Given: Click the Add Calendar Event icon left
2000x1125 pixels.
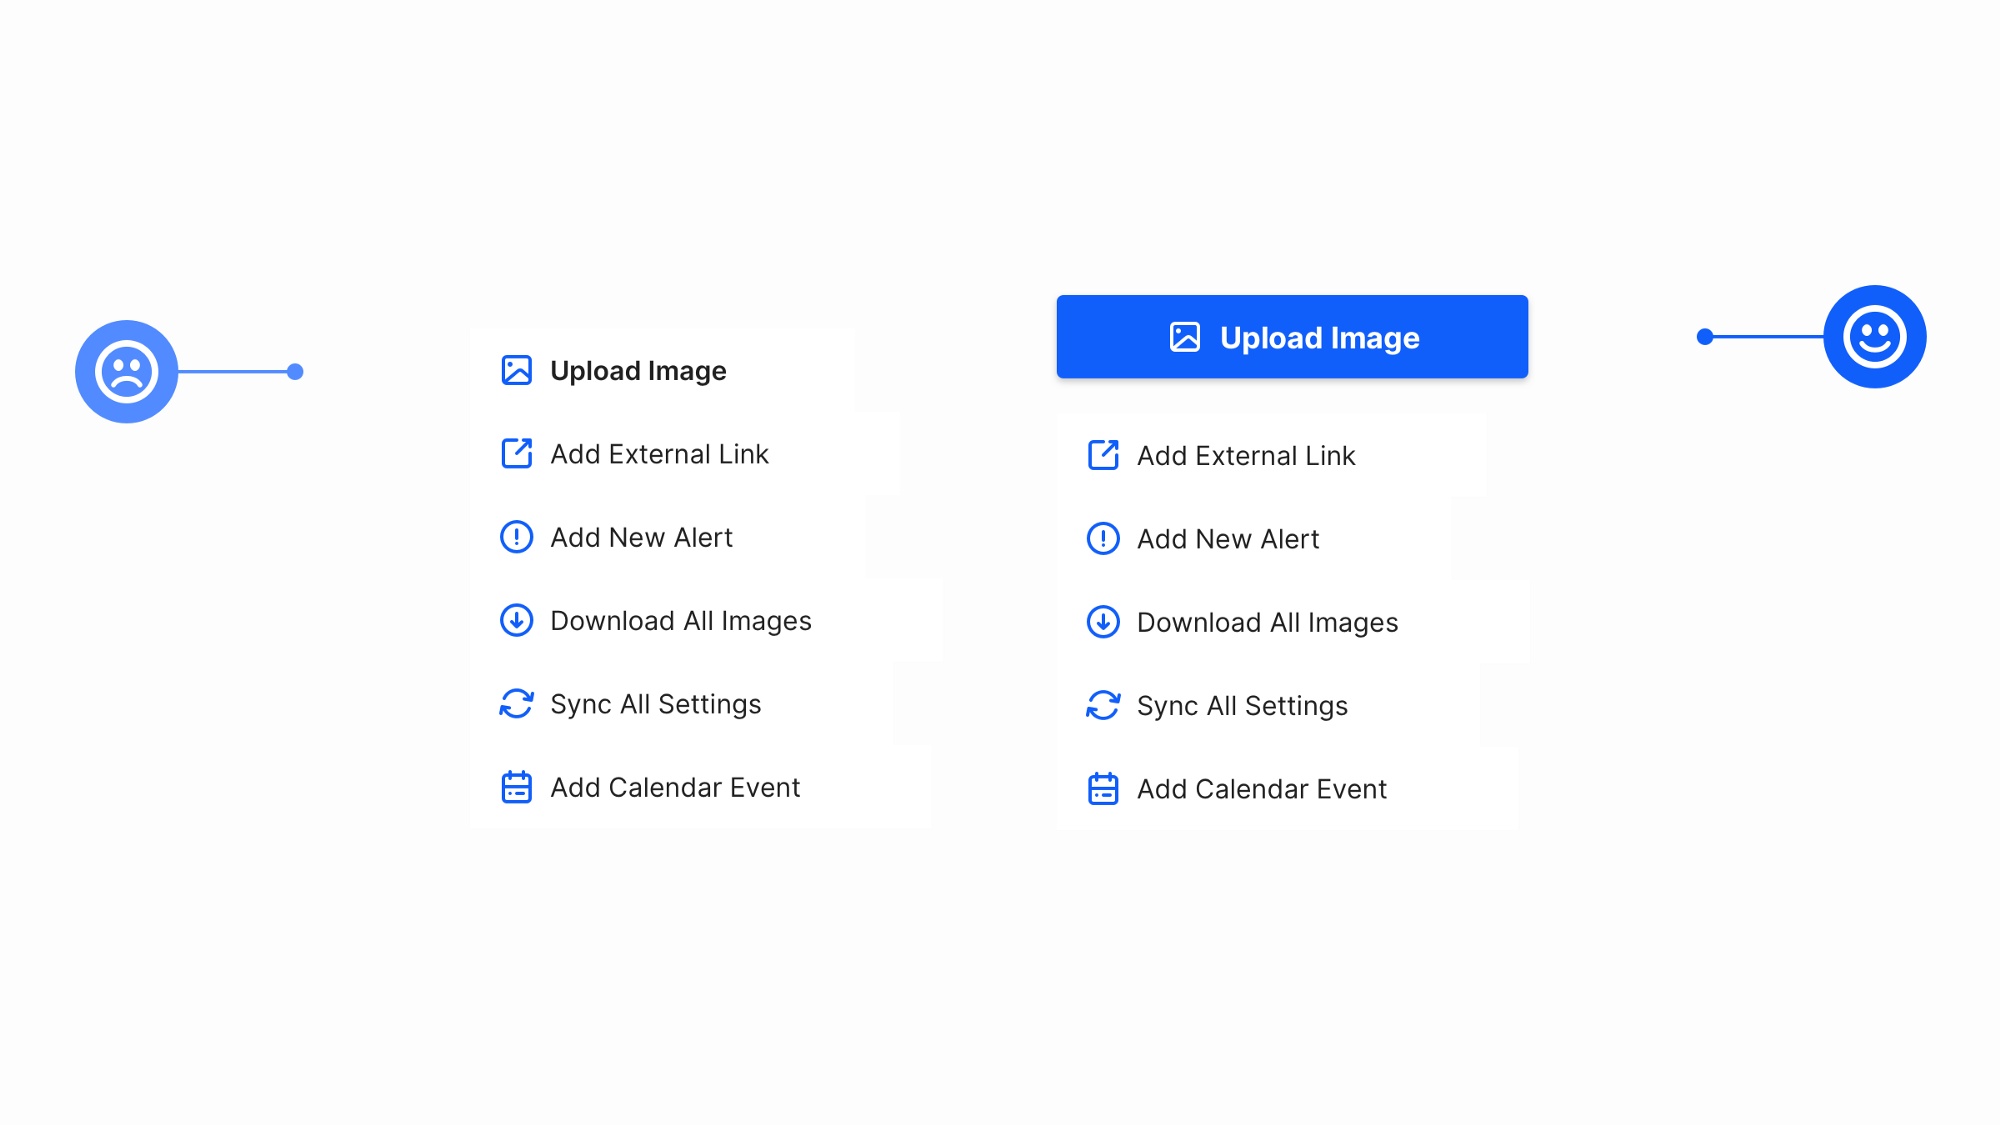Looking at the screenshot, I should (x=516, y=786).
